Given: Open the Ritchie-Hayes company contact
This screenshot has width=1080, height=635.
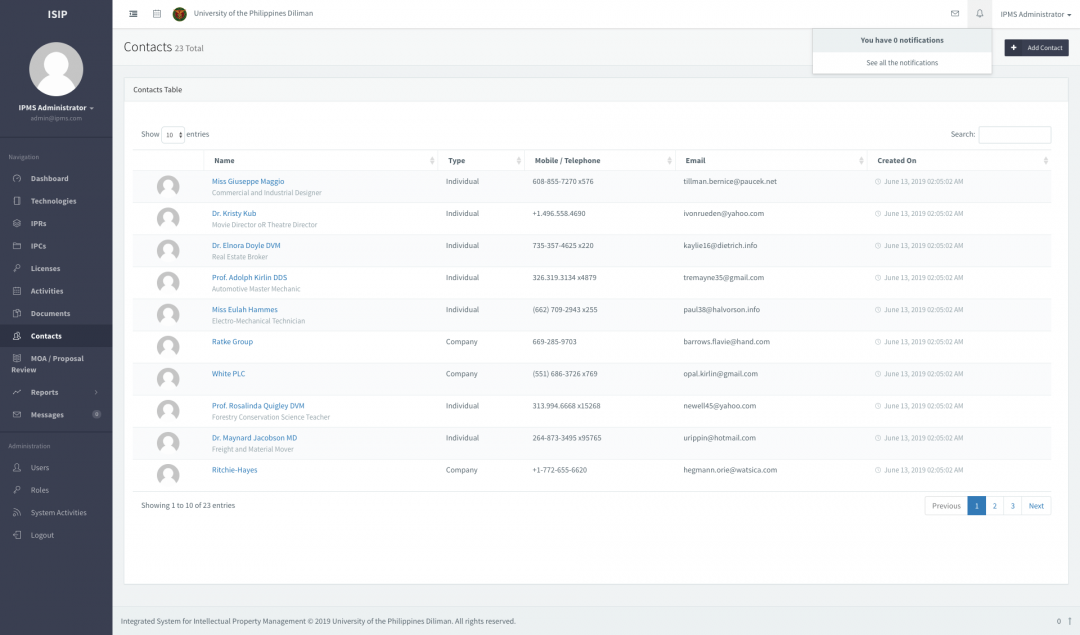Looking at the screenshot, I should click(234, 470).
